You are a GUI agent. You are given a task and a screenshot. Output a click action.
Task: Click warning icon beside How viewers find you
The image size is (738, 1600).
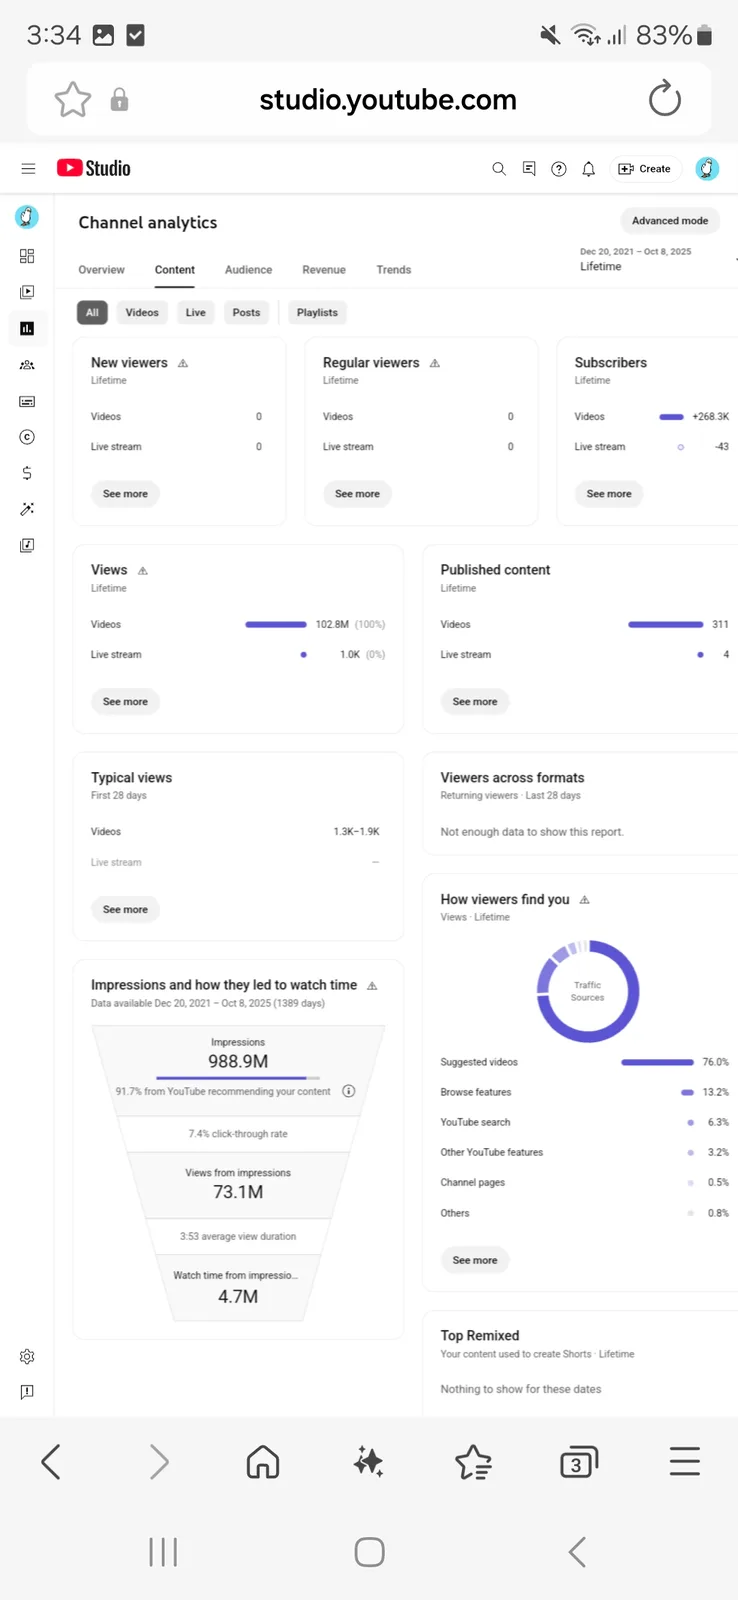click(x=585, y=900)
